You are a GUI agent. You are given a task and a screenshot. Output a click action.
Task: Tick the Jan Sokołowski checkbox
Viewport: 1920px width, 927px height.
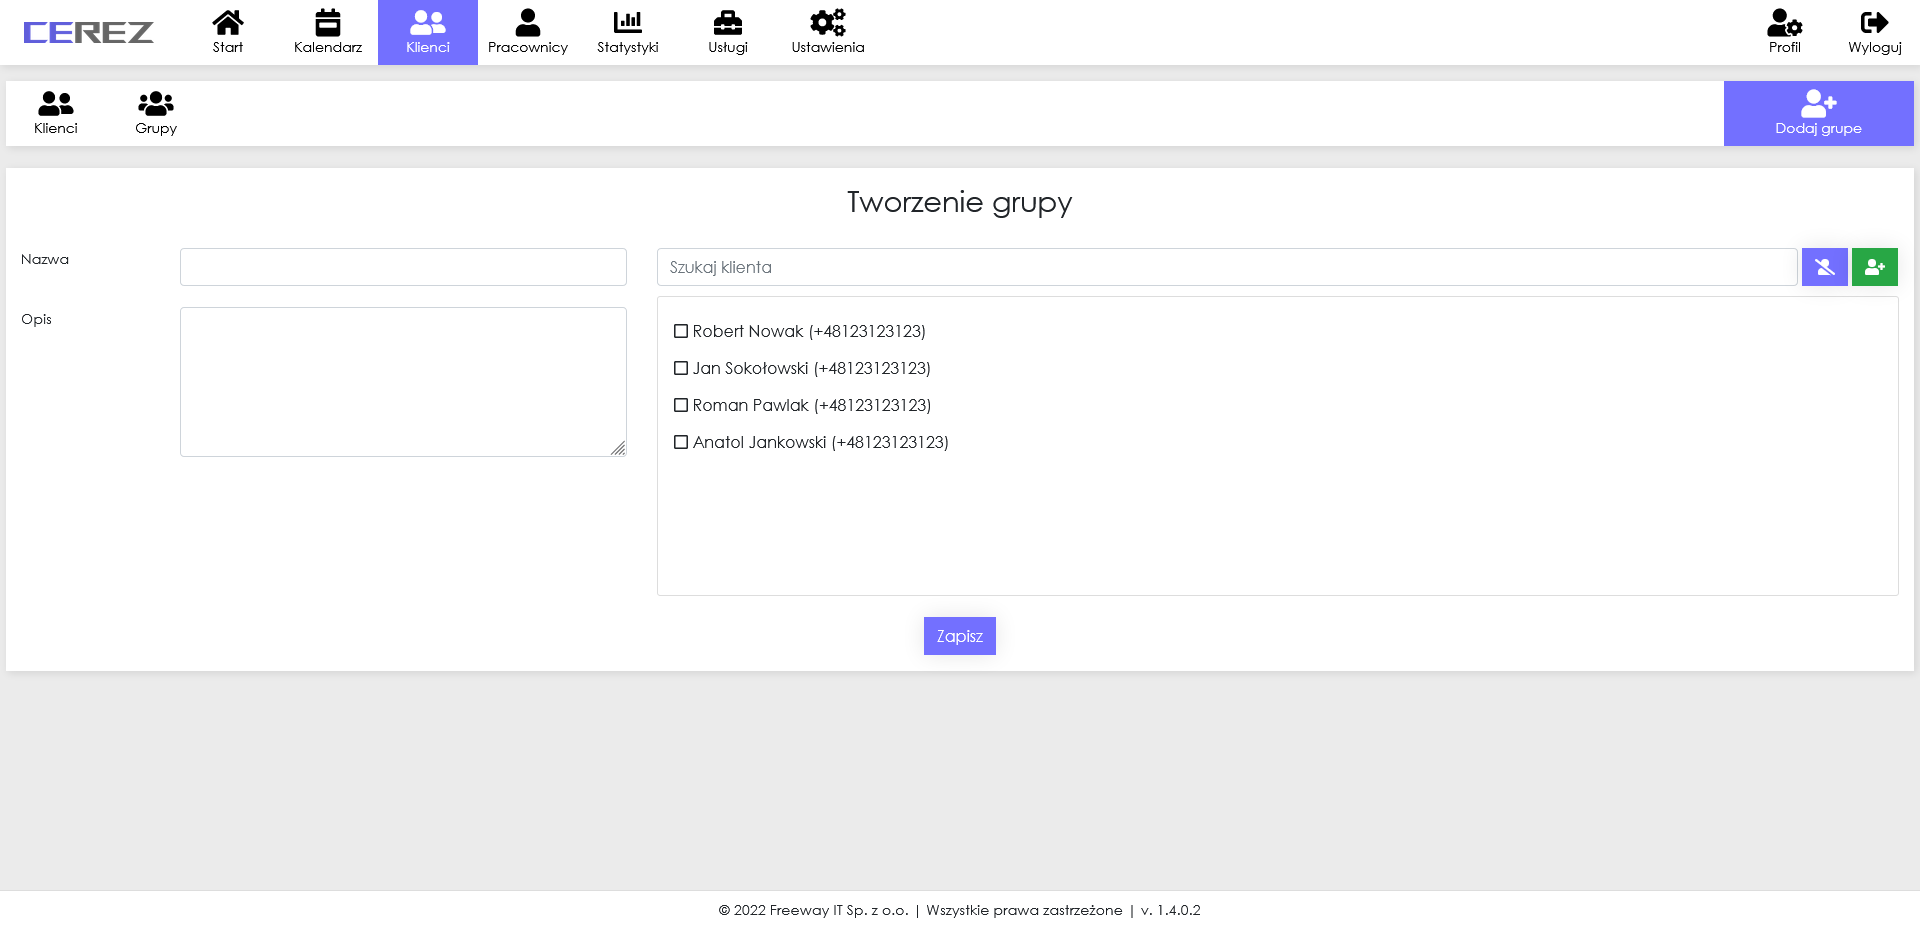681,368
